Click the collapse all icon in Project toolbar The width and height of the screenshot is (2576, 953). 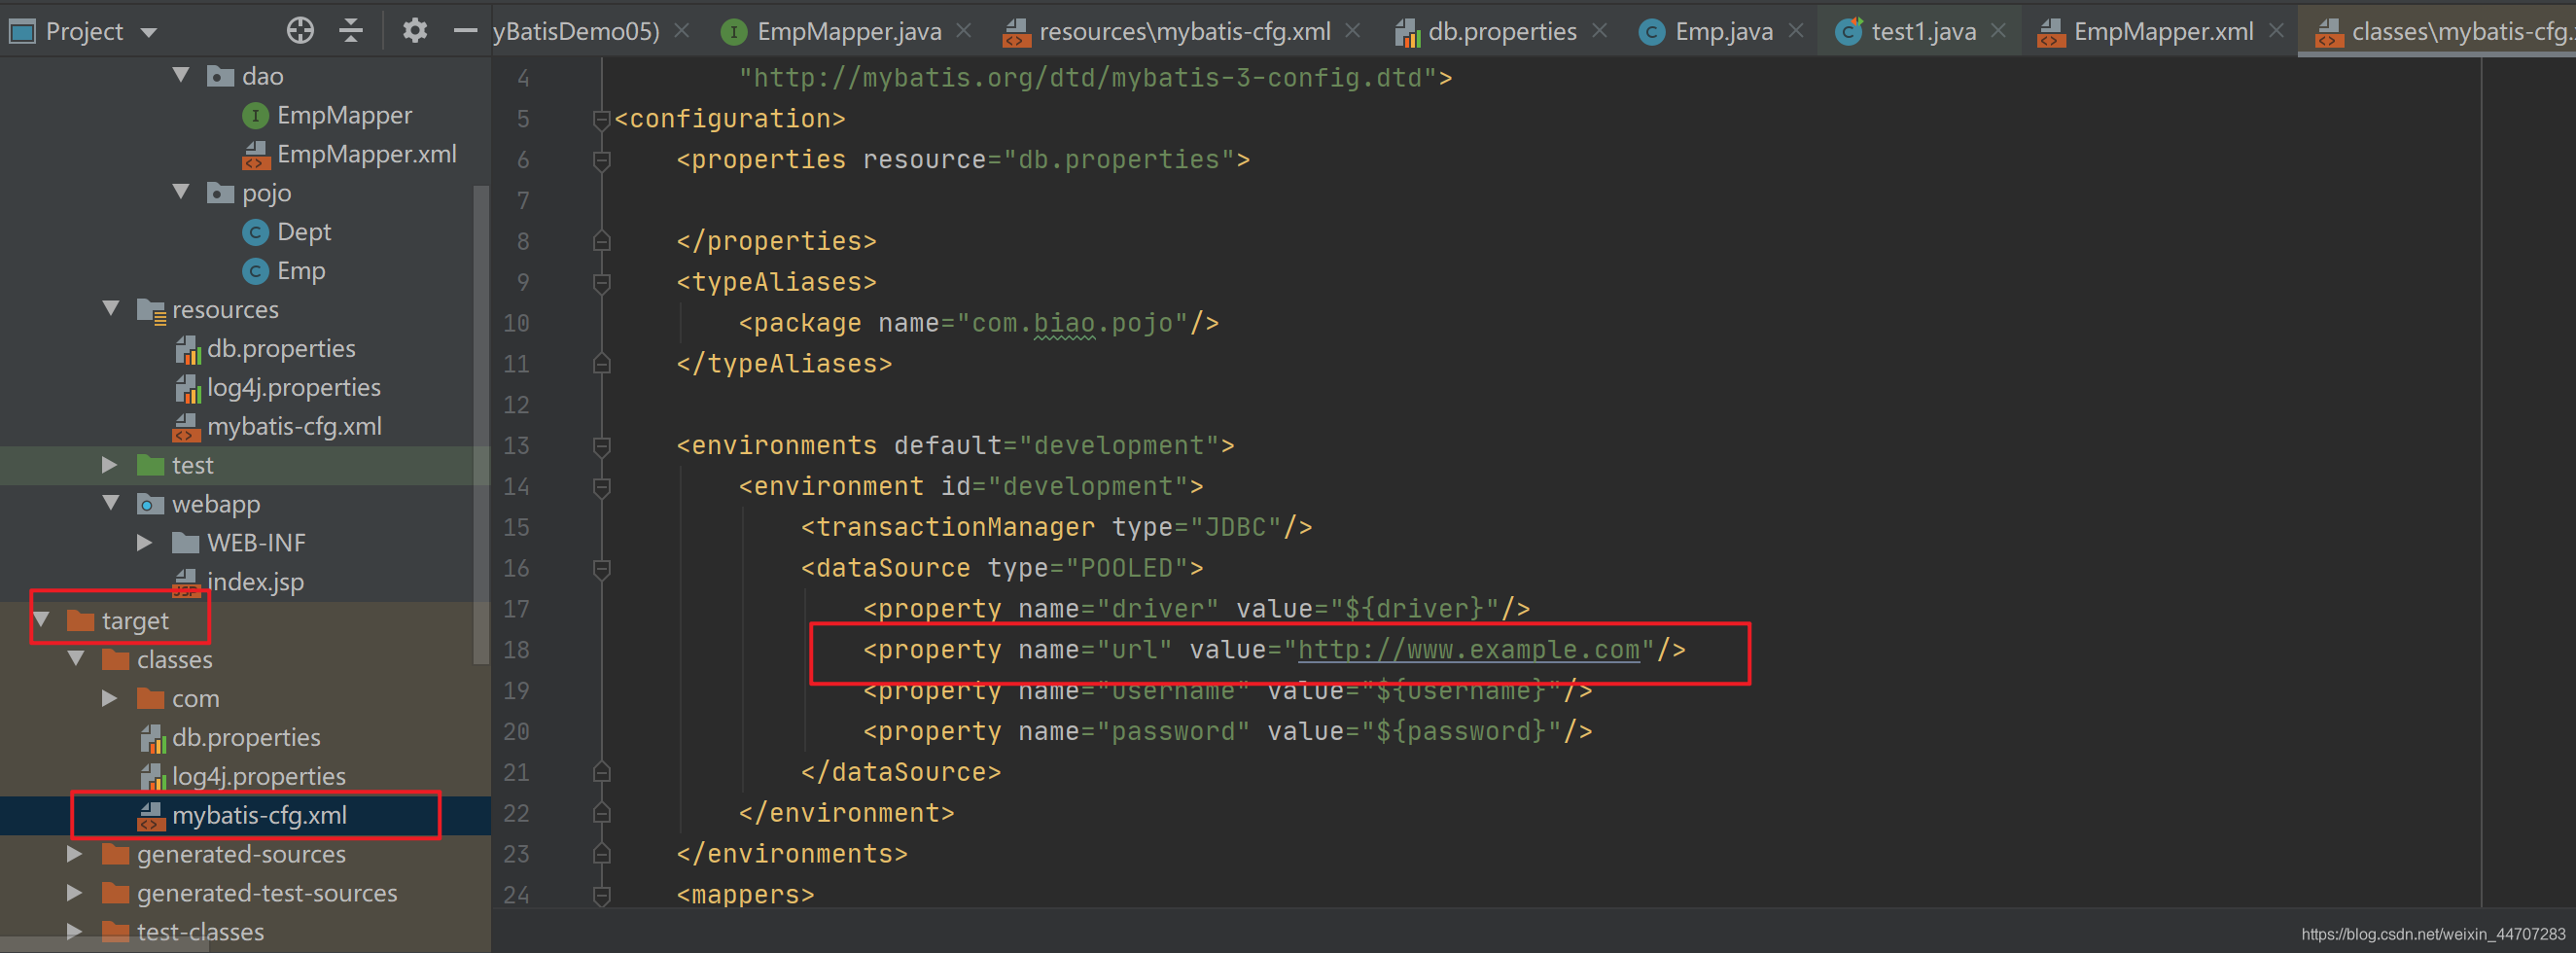pyautogui.click(x=351, y=31)
